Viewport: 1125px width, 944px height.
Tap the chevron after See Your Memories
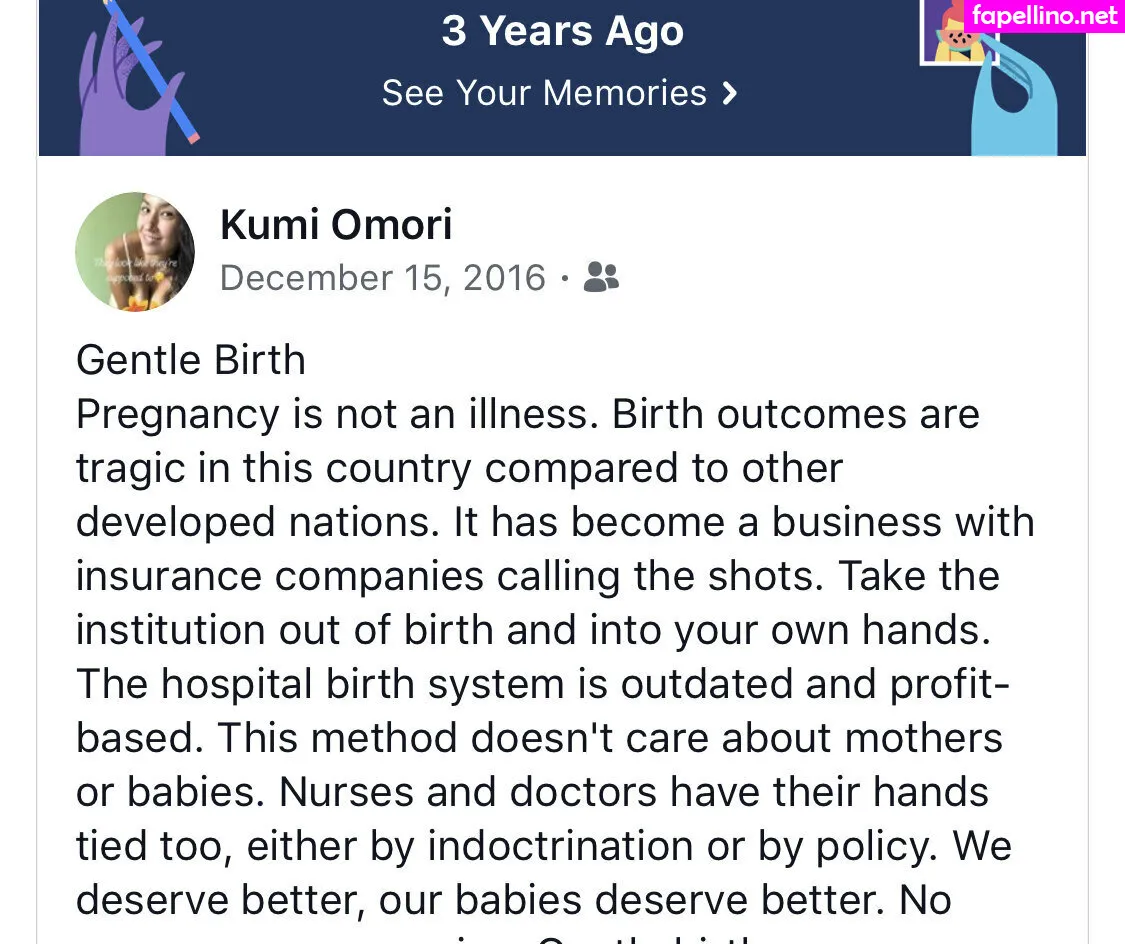(730, 94)
